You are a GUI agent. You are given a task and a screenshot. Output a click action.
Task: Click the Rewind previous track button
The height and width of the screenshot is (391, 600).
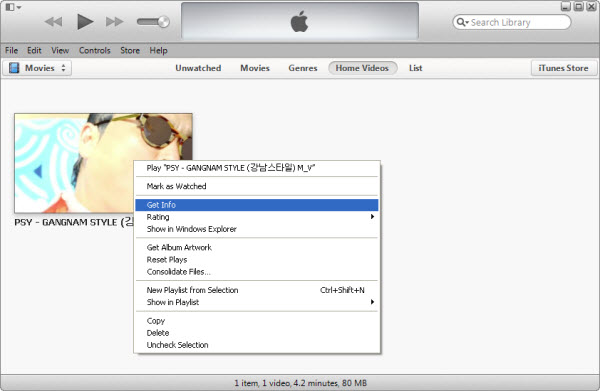53,22
